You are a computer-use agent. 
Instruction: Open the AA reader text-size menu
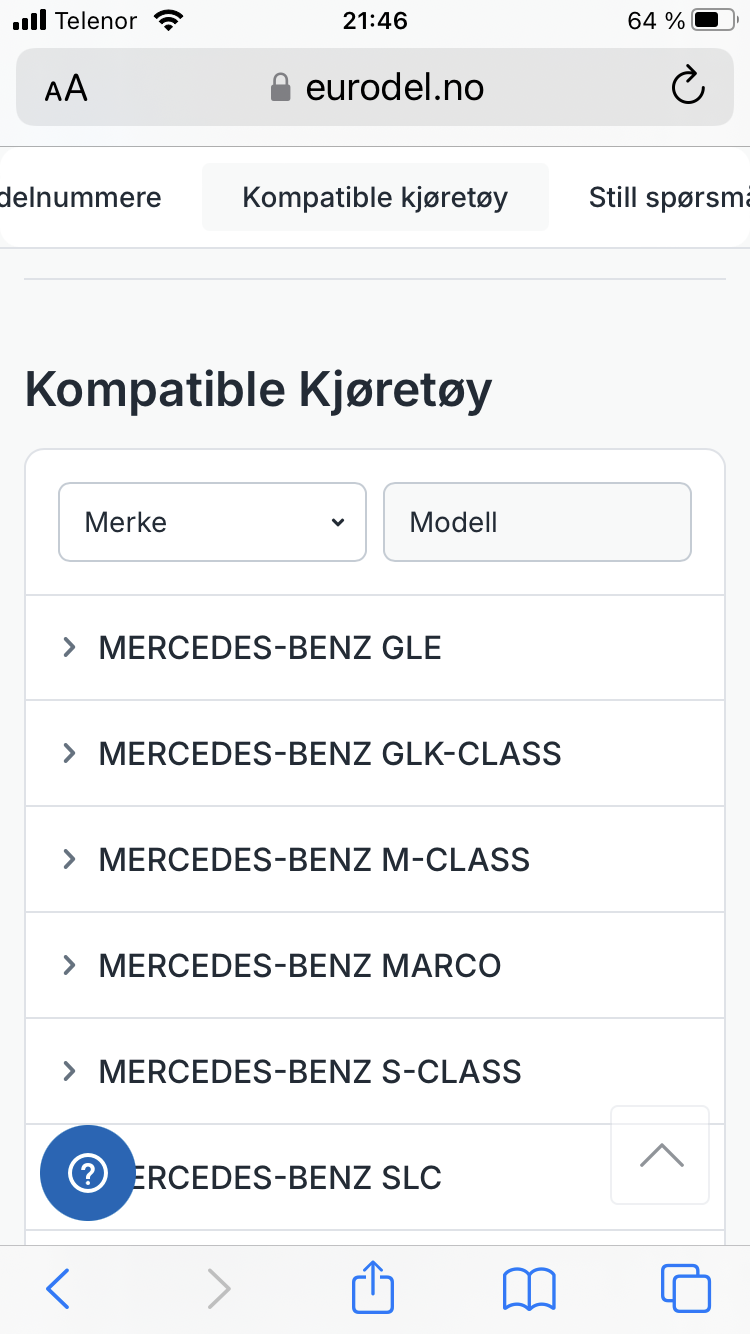tap(66, 89)
